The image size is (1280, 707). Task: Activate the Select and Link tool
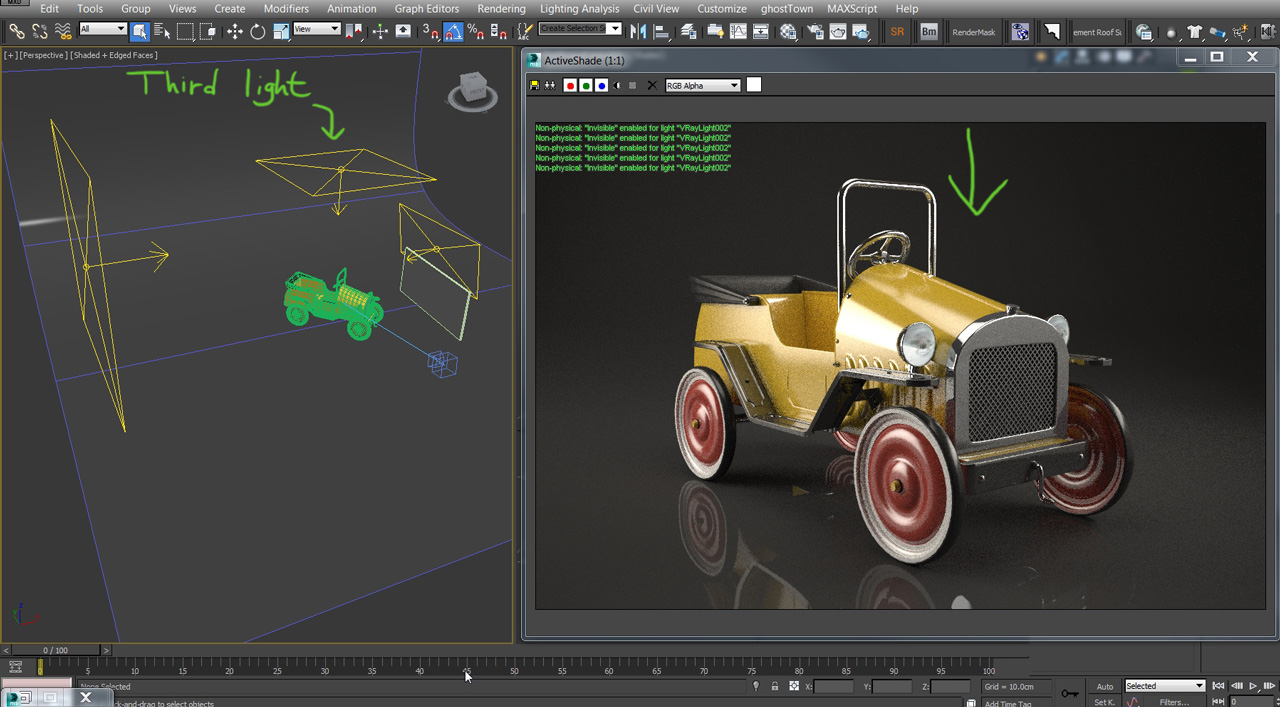click(15, 32)
